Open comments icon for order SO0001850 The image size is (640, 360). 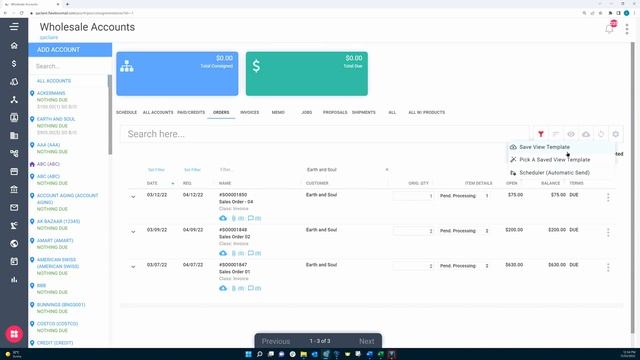tap(254, 218)
